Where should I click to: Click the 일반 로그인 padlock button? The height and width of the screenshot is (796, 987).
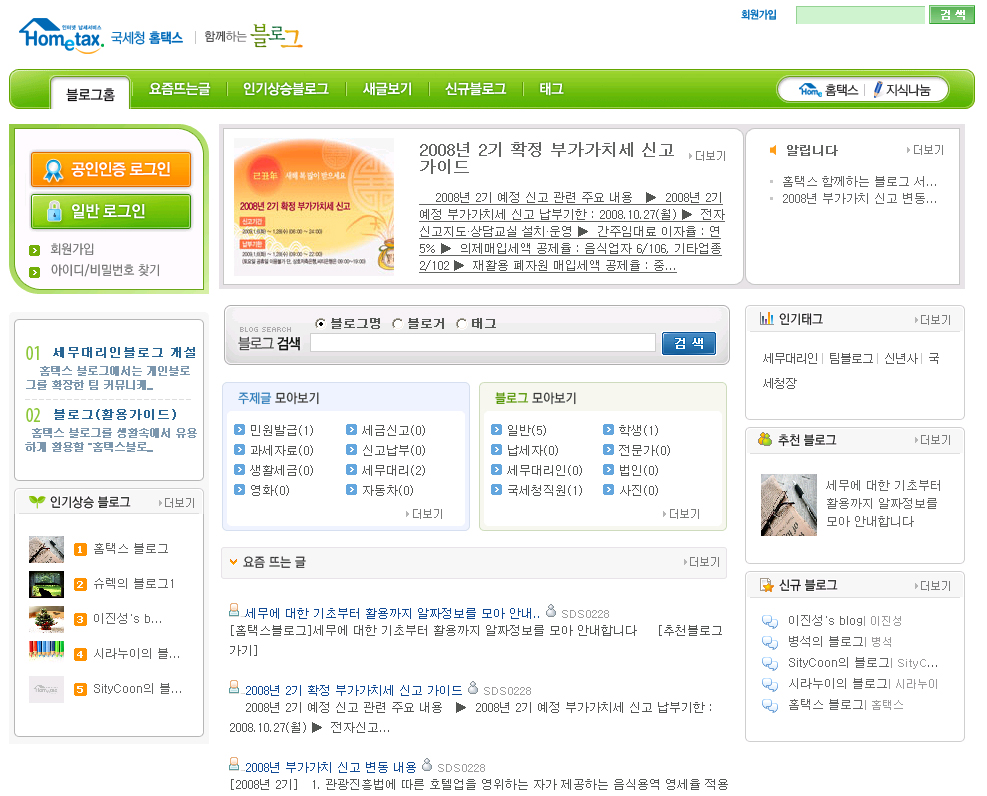pos(110,211)
